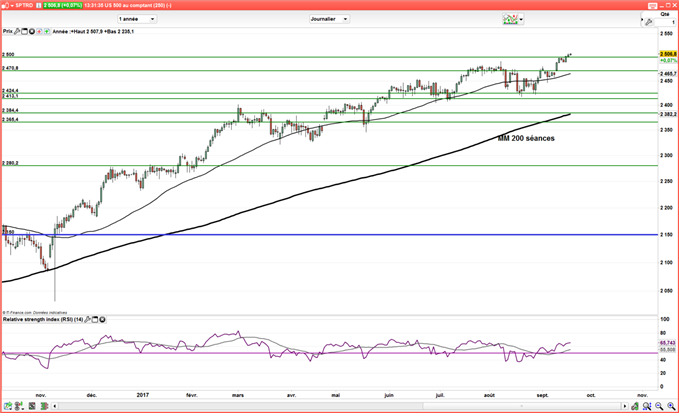The width and height of the screenshot is (679, 413).
Task: Click the 2 150 price axis label
Action: [x=667, y=235]
